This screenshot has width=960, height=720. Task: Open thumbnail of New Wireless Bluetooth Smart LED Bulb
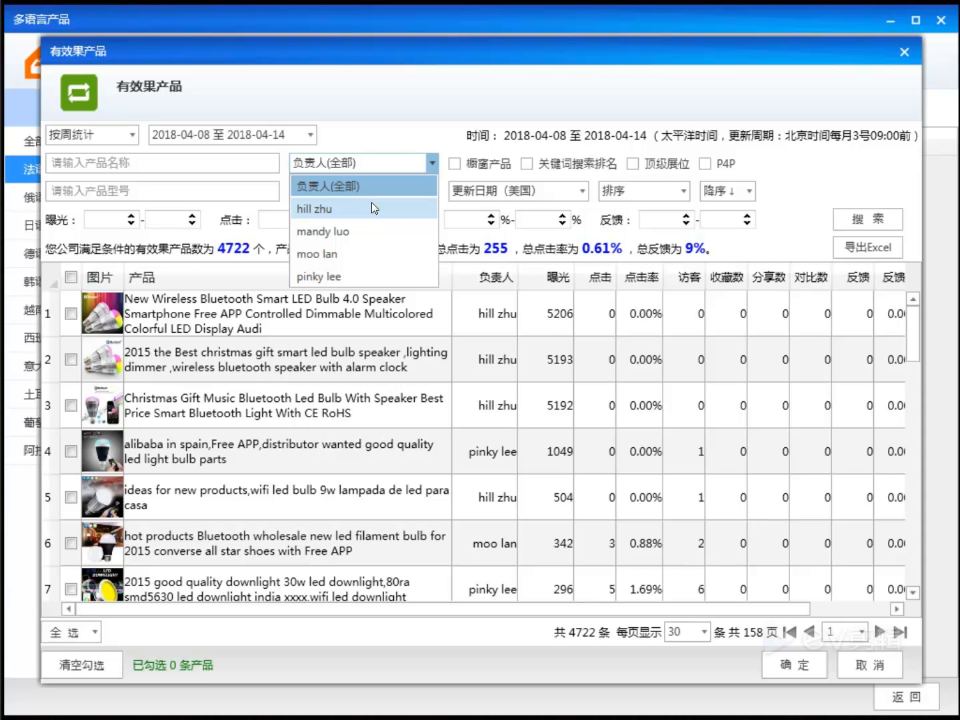point(102,313)
